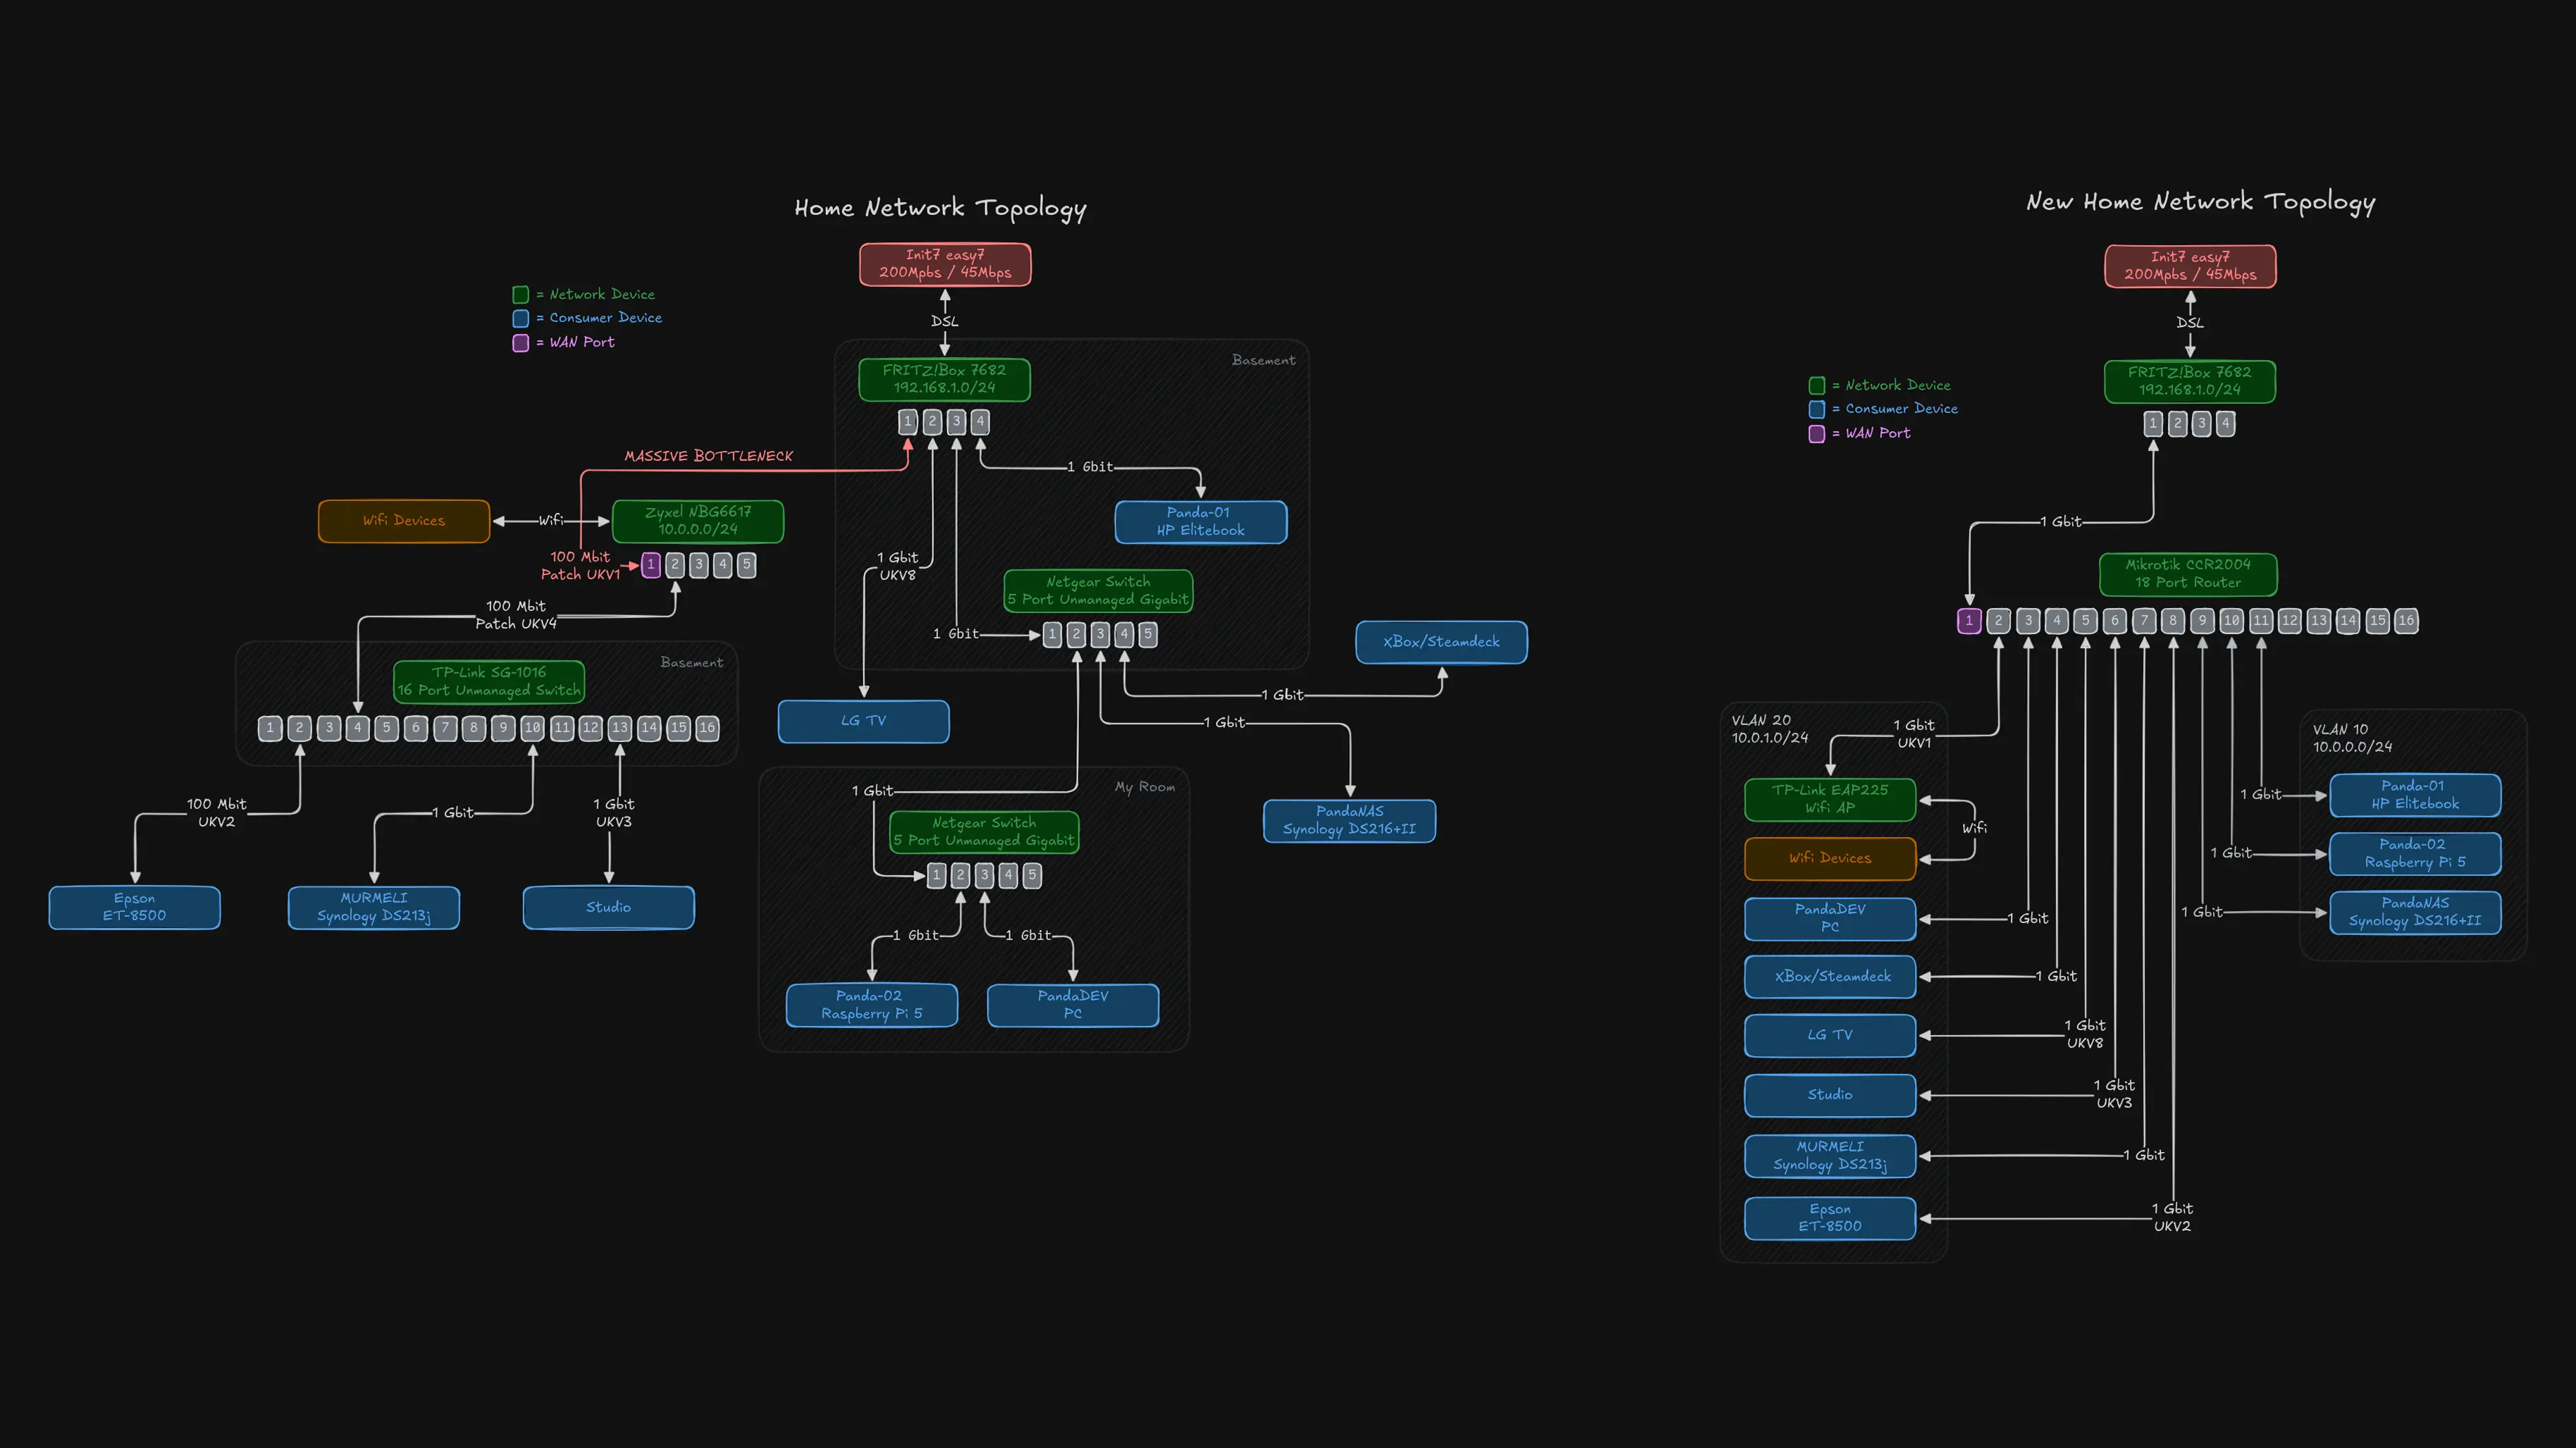This screenshot has height=1448, width=2576.
Task: Select the Mikrotik CCR2004 18 Port Router box
Action: [x=2188, y=574]
